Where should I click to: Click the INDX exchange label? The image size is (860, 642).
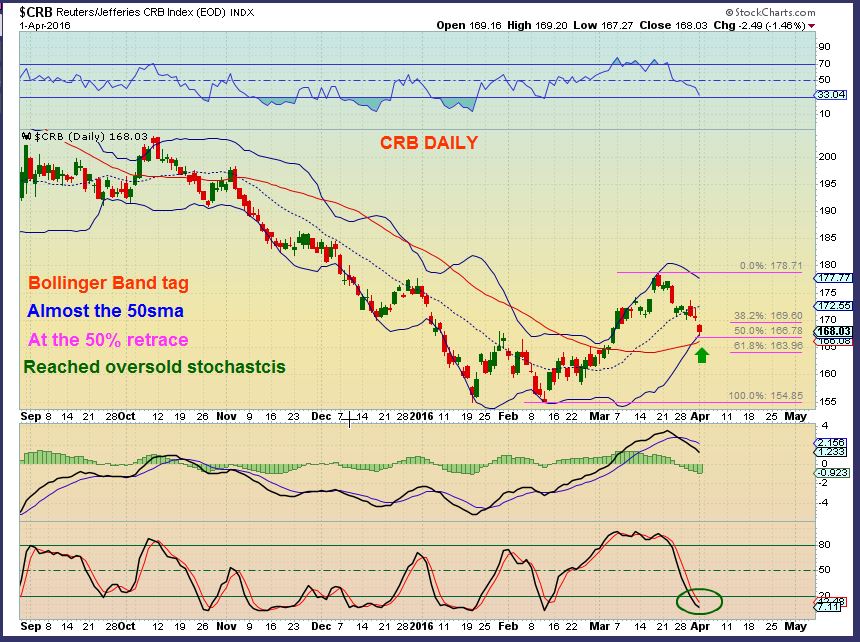pos(242,12)
